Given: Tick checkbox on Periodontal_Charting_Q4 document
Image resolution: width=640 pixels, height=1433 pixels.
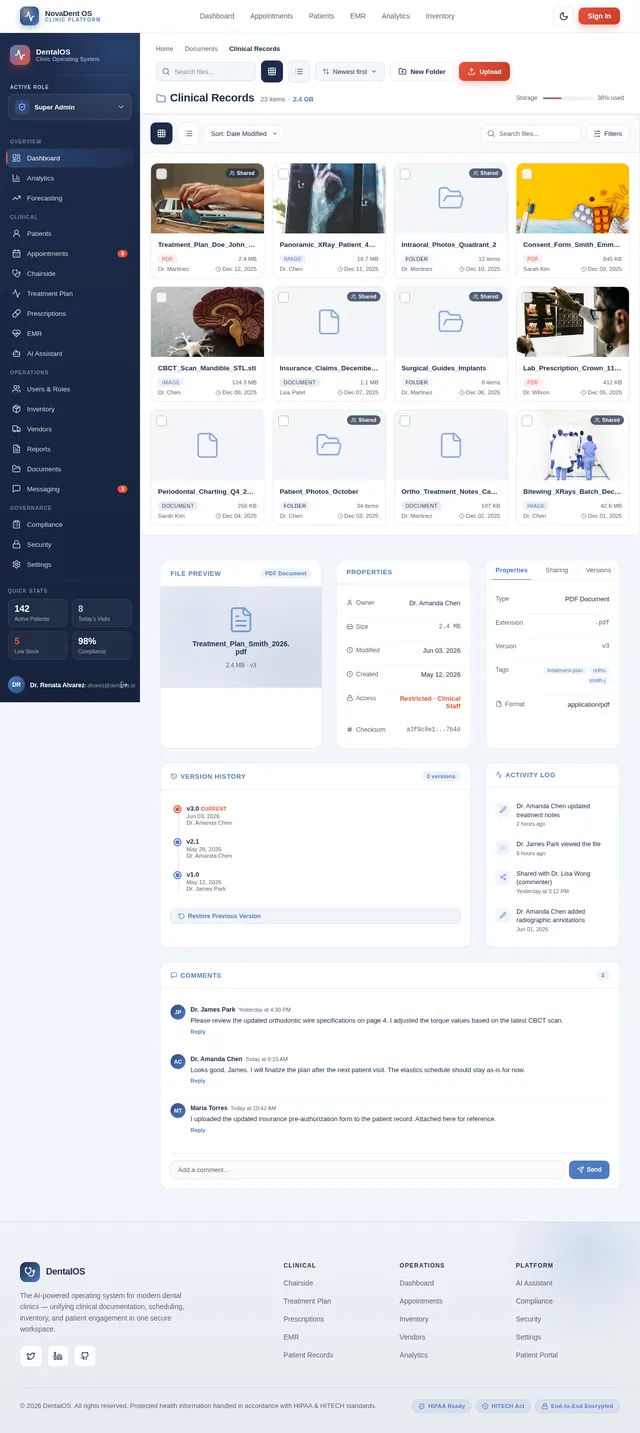Looking at the screenshot, I should click(x=162, y=421).
